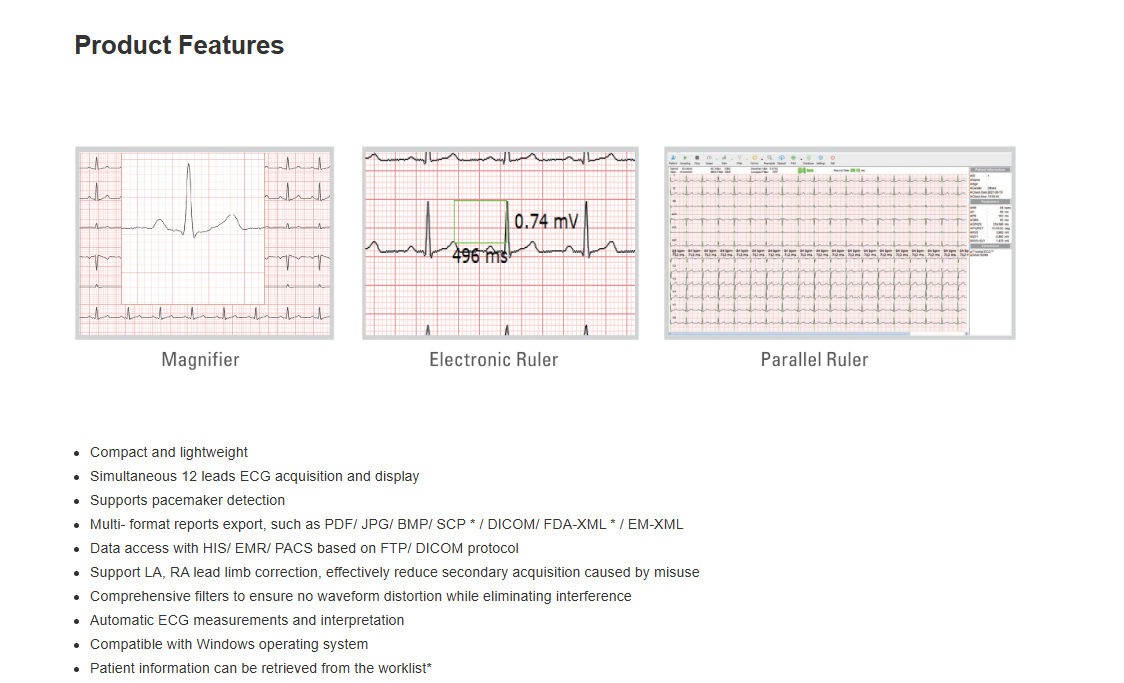Screen dimensions: 1124x683
Task: Click the green measurement box on the Electronic Ruler image
Action: [481, 221]
